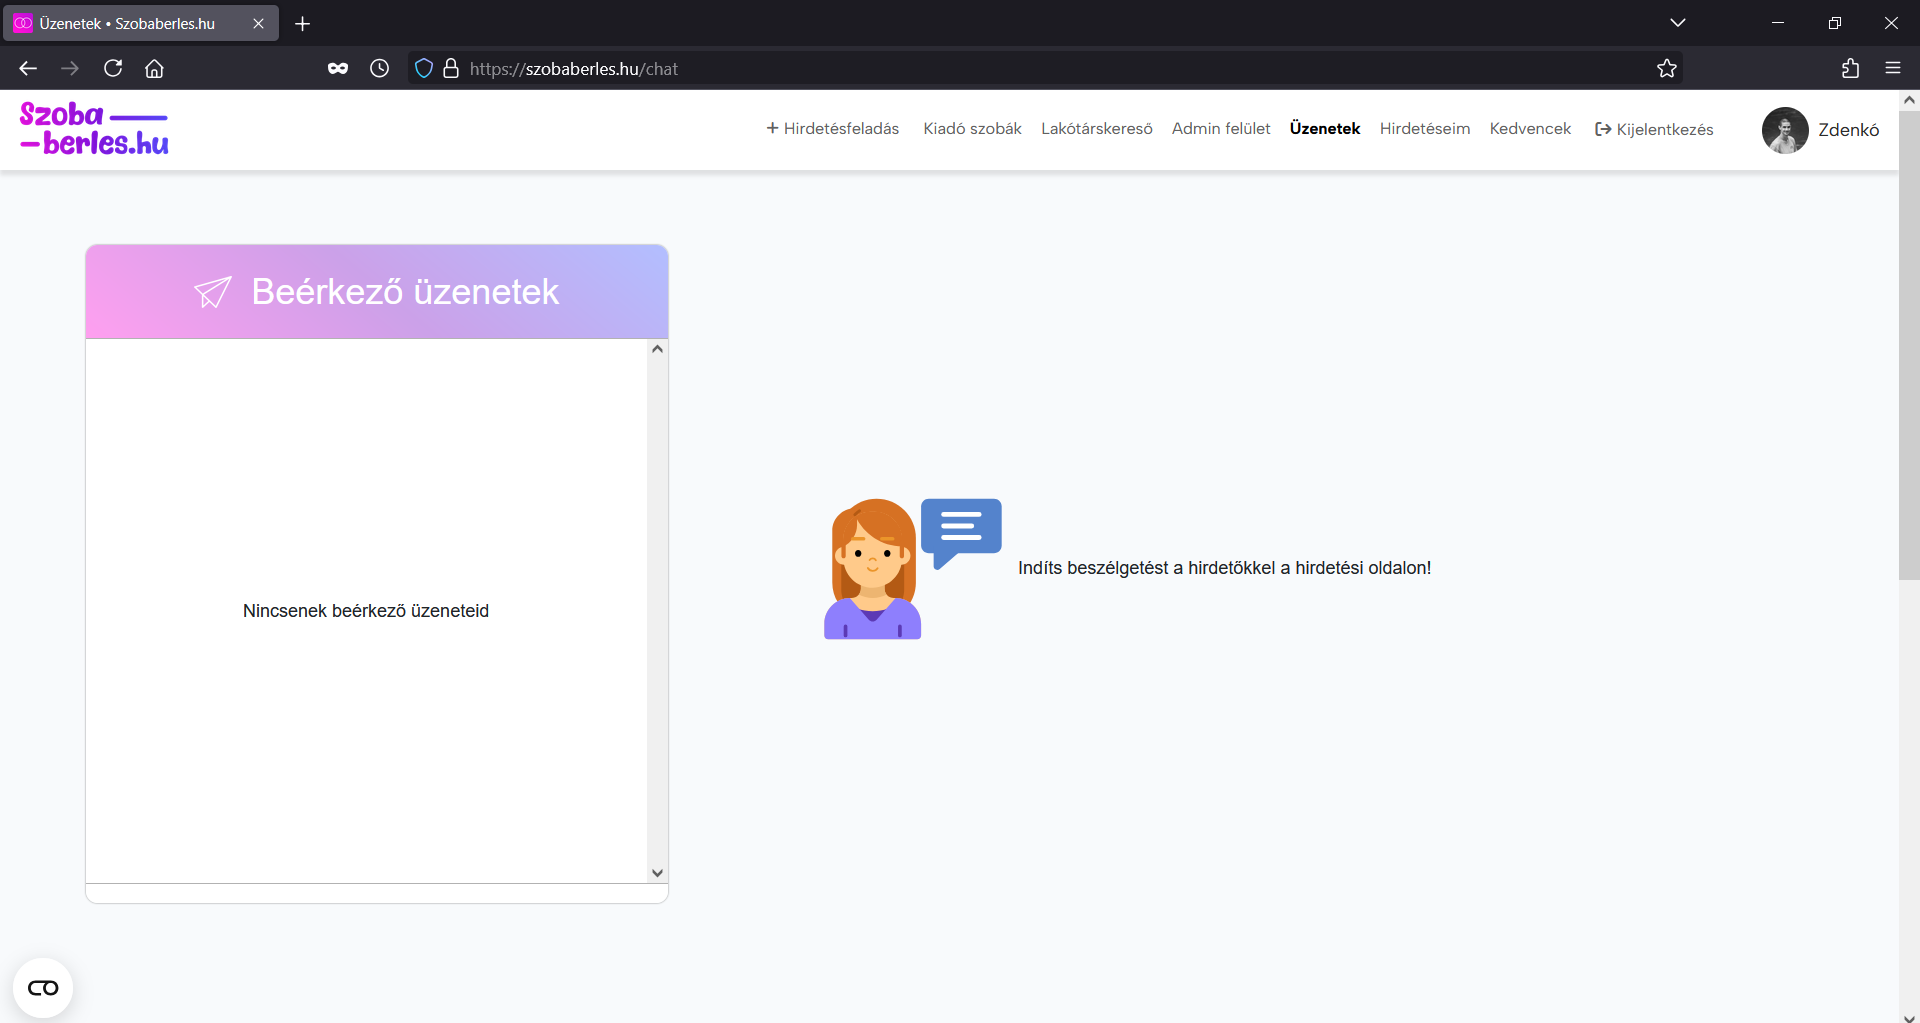Image resolution: width=1920 pixels, height=1023 pixels.
Task: Open the round widget in bottom-left corner
Action: click(x=43, y=988)
